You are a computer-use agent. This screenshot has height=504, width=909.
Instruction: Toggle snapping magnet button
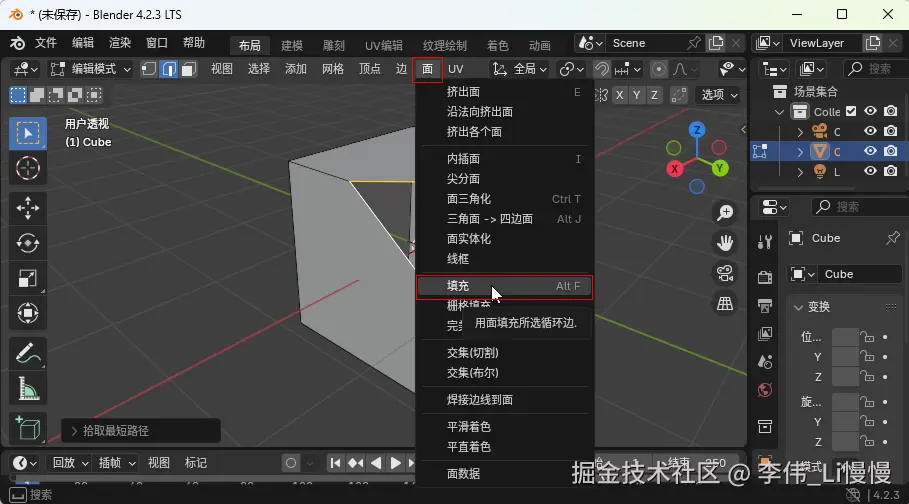coord(602,70)
